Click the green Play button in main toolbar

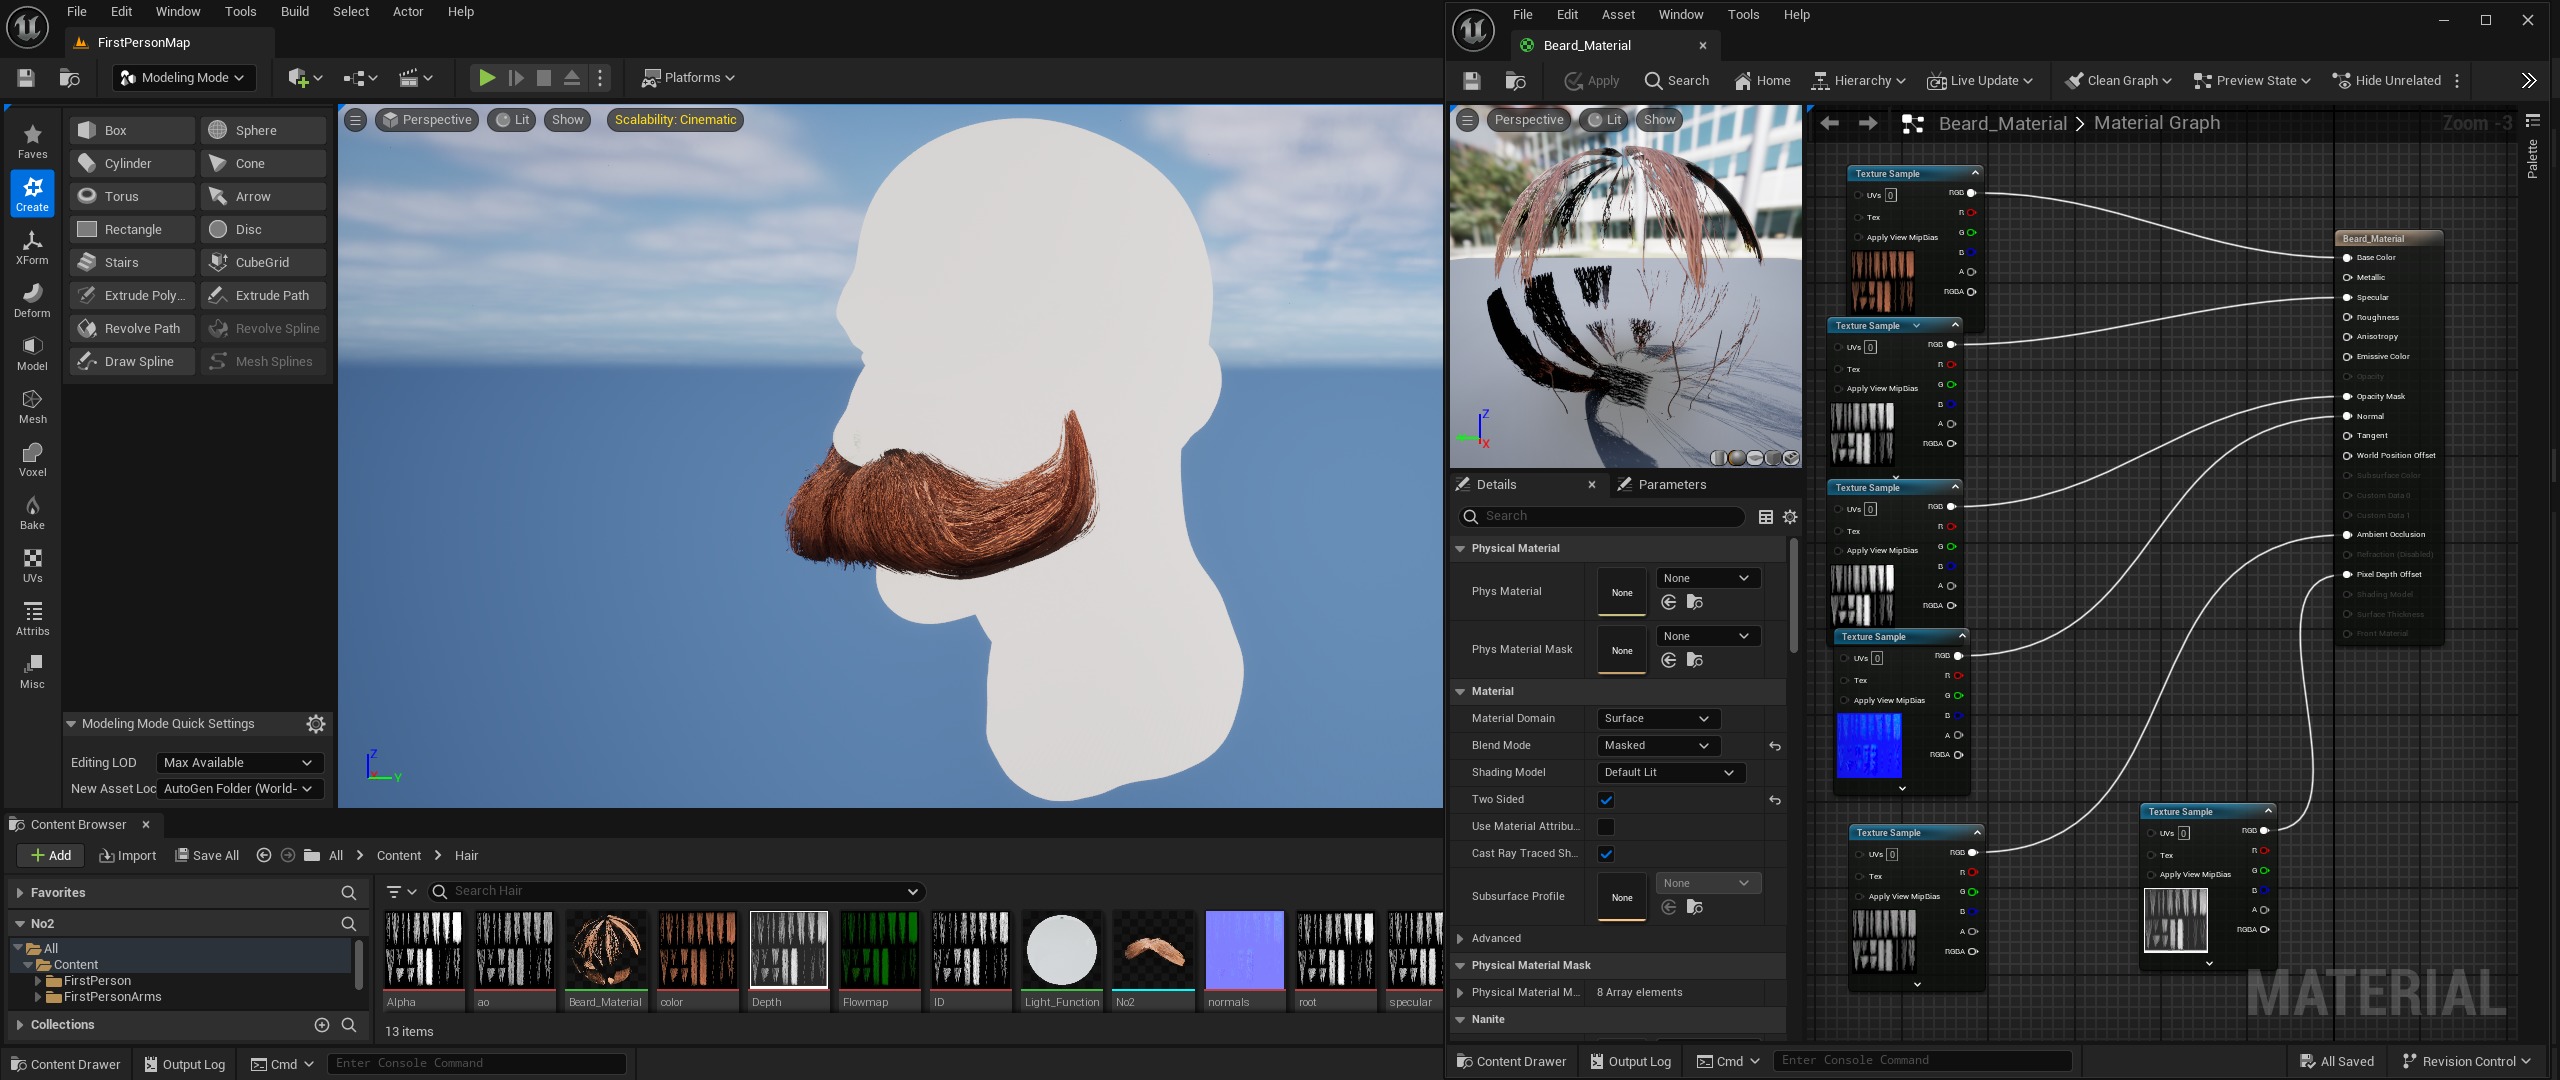tap(486, 77)
